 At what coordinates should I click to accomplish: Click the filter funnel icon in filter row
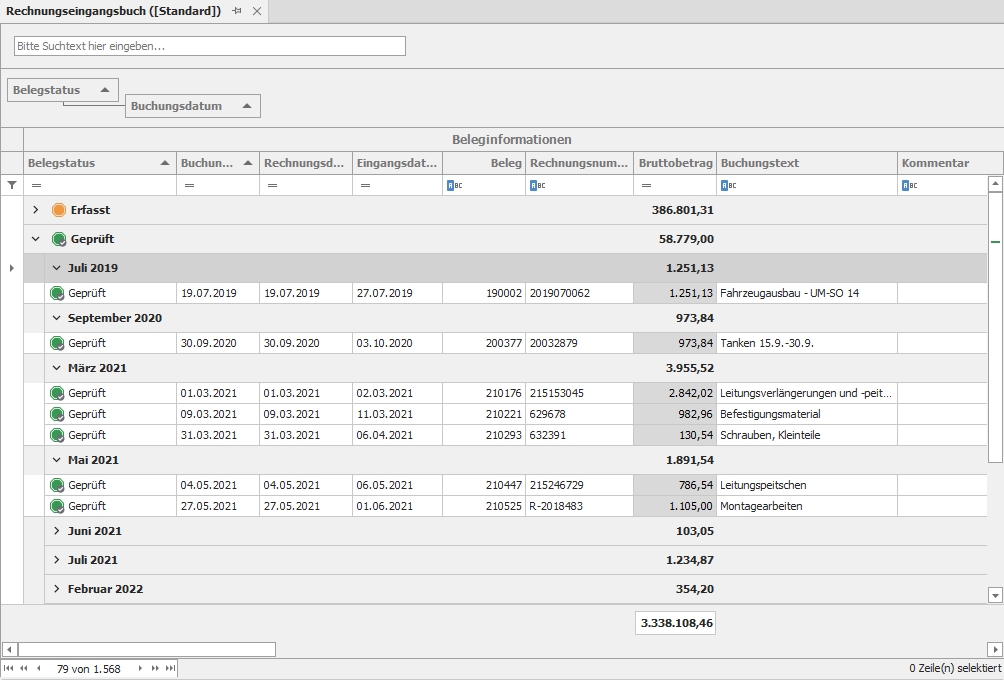pyautogui.click(x=12, y=185)
